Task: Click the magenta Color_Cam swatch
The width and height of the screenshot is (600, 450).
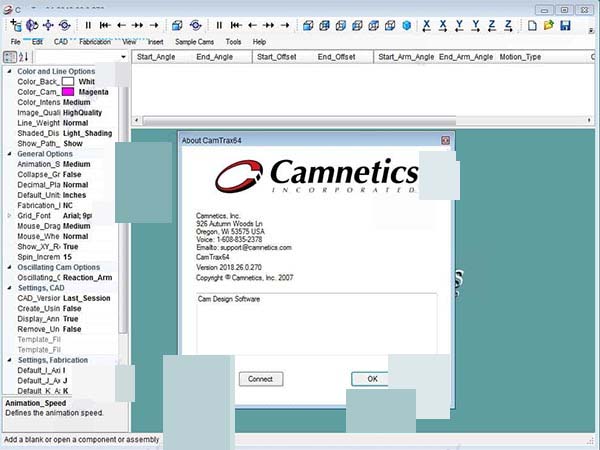Action: (68, 92)
